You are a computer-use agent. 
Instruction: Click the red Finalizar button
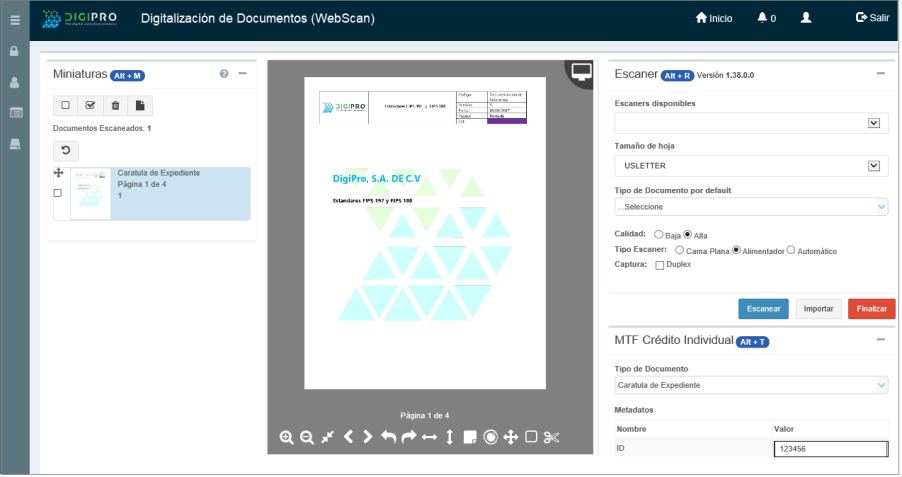click(x=871, y=309)
